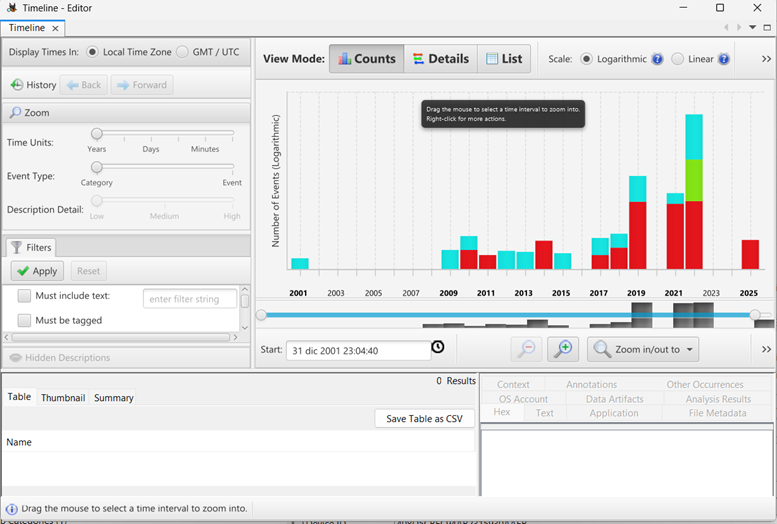Viewport: 777px width, 524px height.
Task: Expand the Hidden Descriptions panel
Action: tap(60, 357)
